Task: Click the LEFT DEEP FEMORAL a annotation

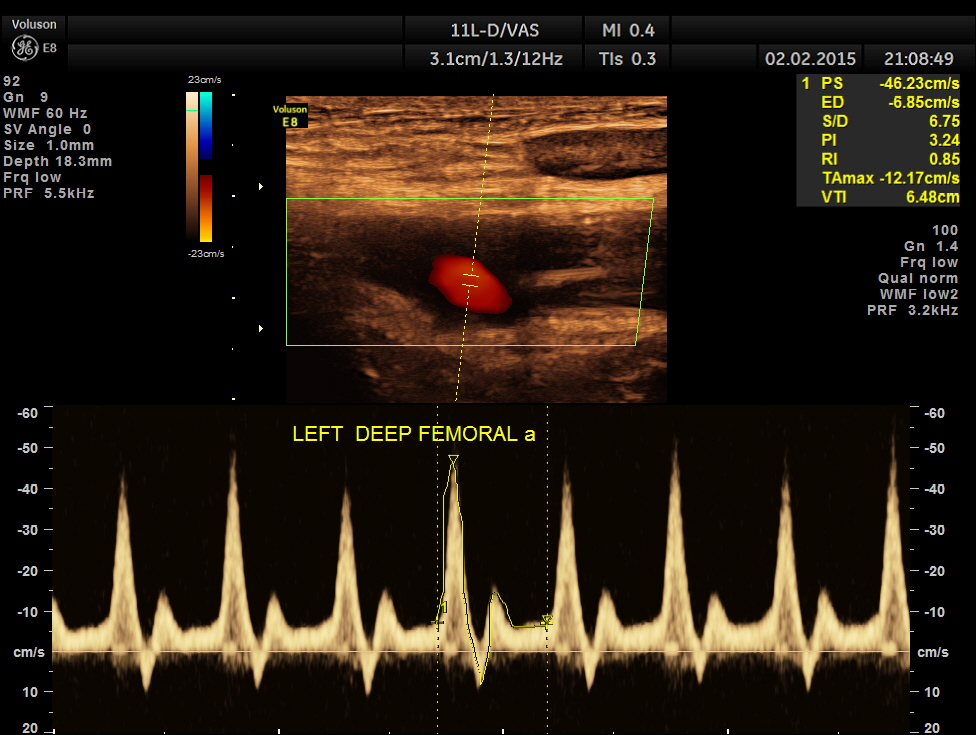Action: [413, 434]
